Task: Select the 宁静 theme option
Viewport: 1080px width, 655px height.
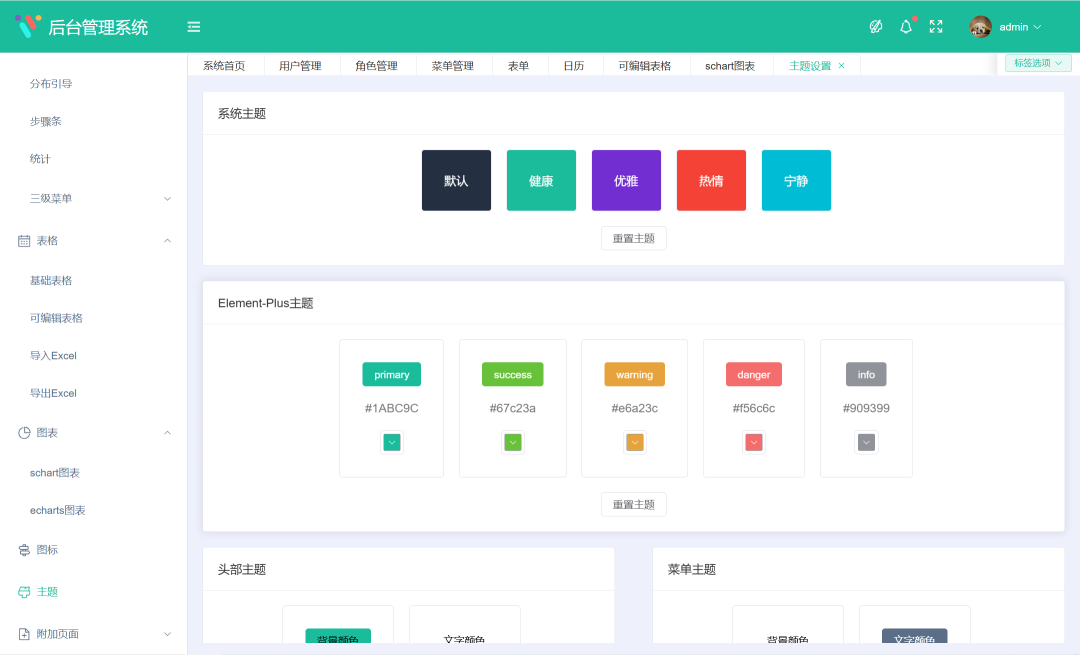Action: (x=796, y=180)
